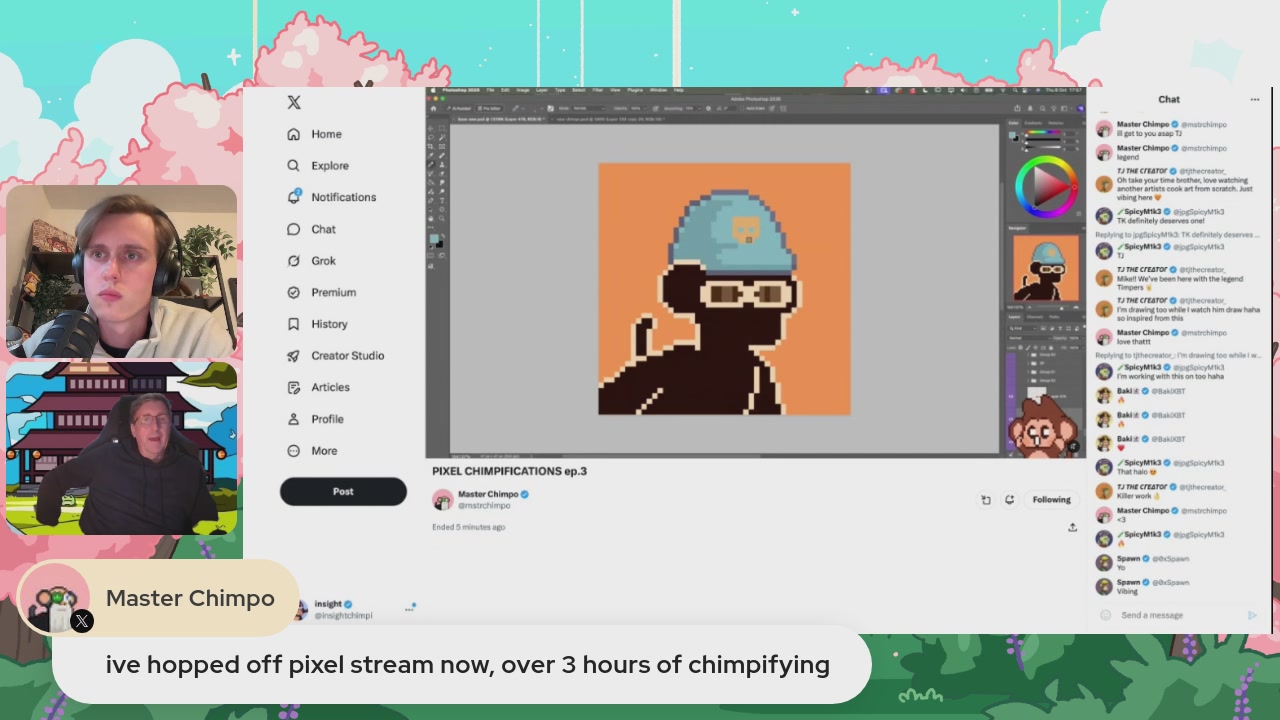Click the pixel chimp canvas in the video
The height and width of the screenshot is (720, 1280).
[724, 289]
